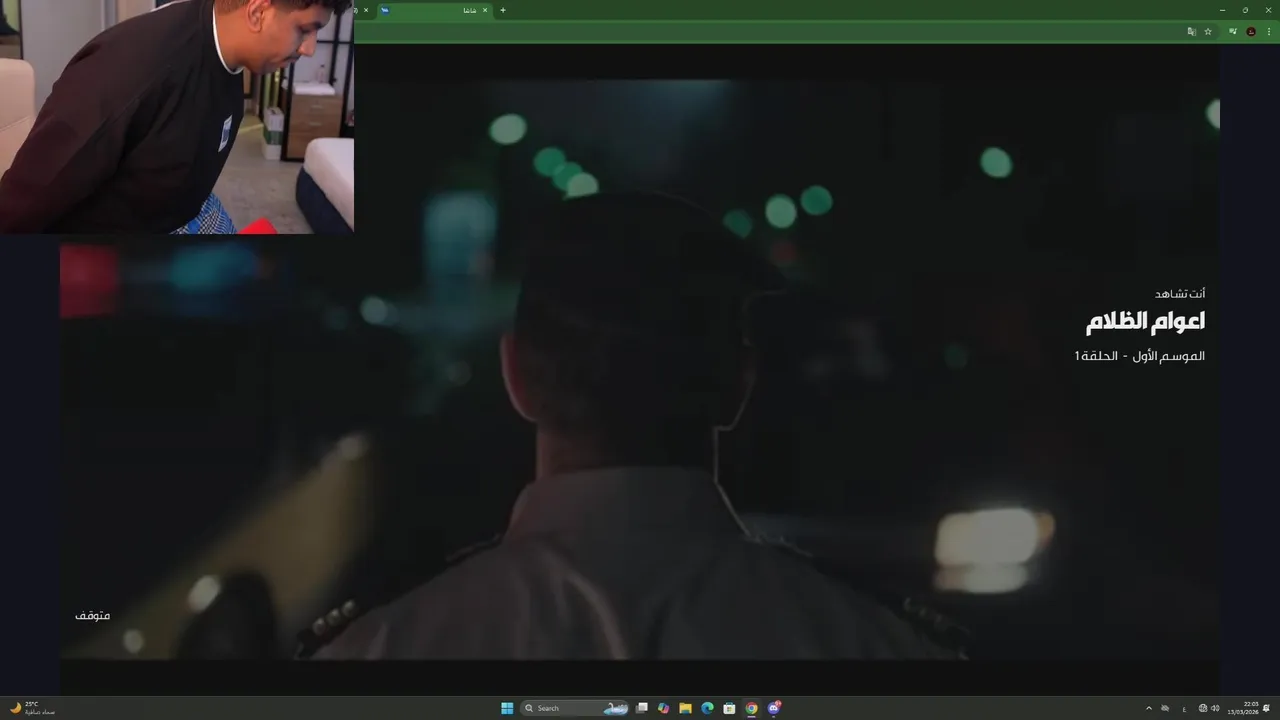Close the active شاشا browser tab
This screenshot has height=720, width=1280.
(485, 10)
